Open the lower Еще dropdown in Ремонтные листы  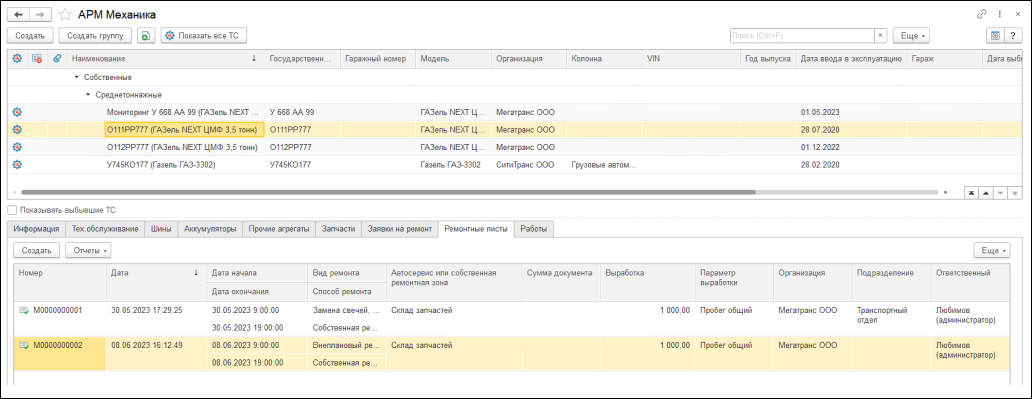tap(993, 250)
